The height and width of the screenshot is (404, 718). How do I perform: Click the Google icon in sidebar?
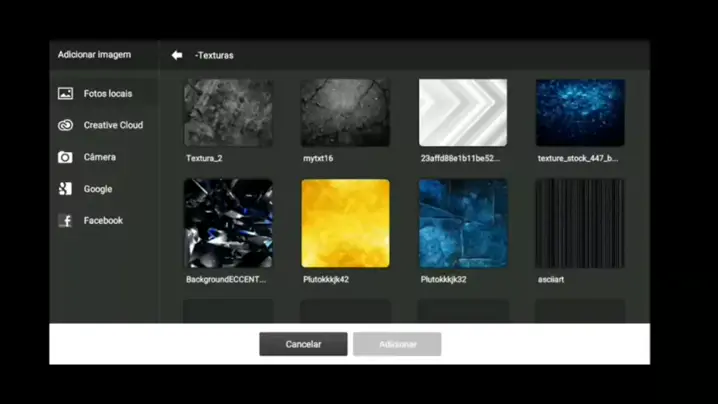pos(65,189)
